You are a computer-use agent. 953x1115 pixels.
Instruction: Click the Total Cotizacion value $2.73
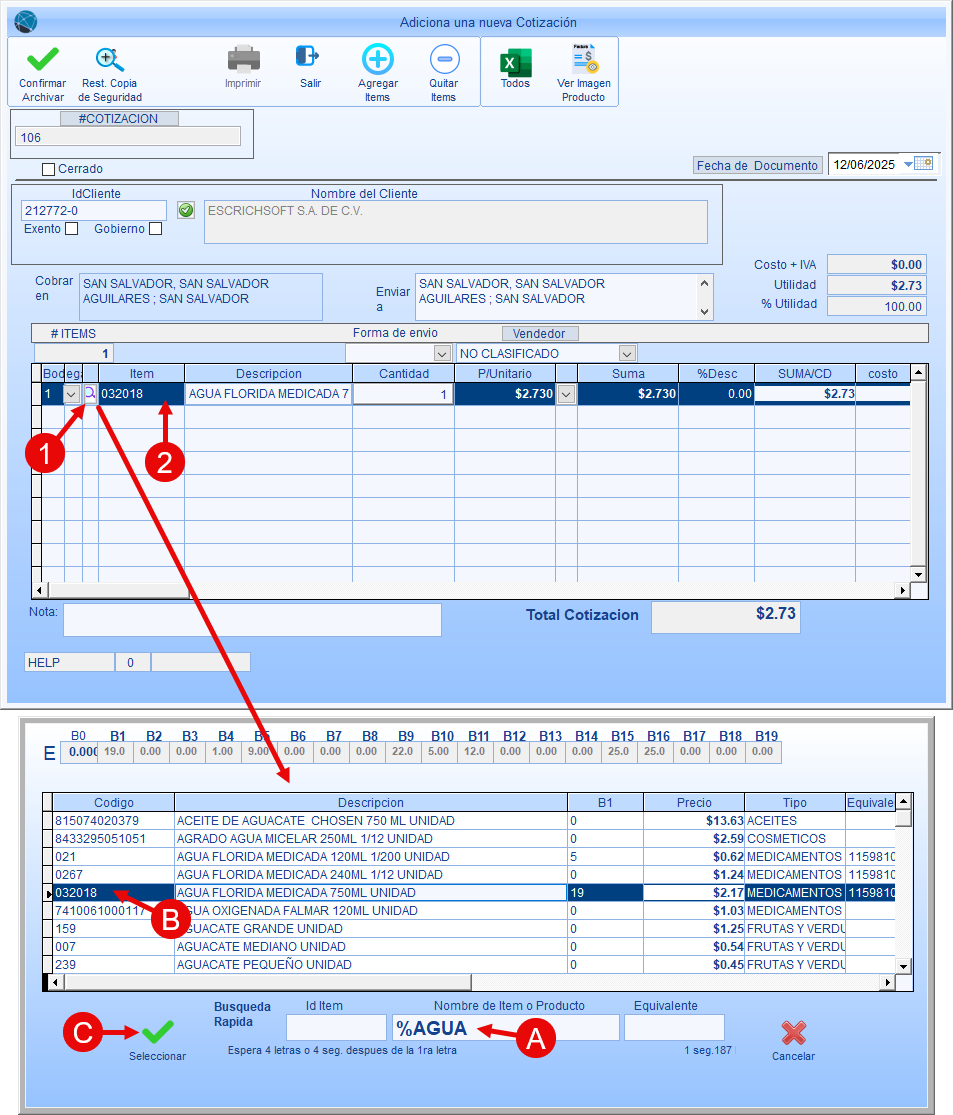(726, 617)
